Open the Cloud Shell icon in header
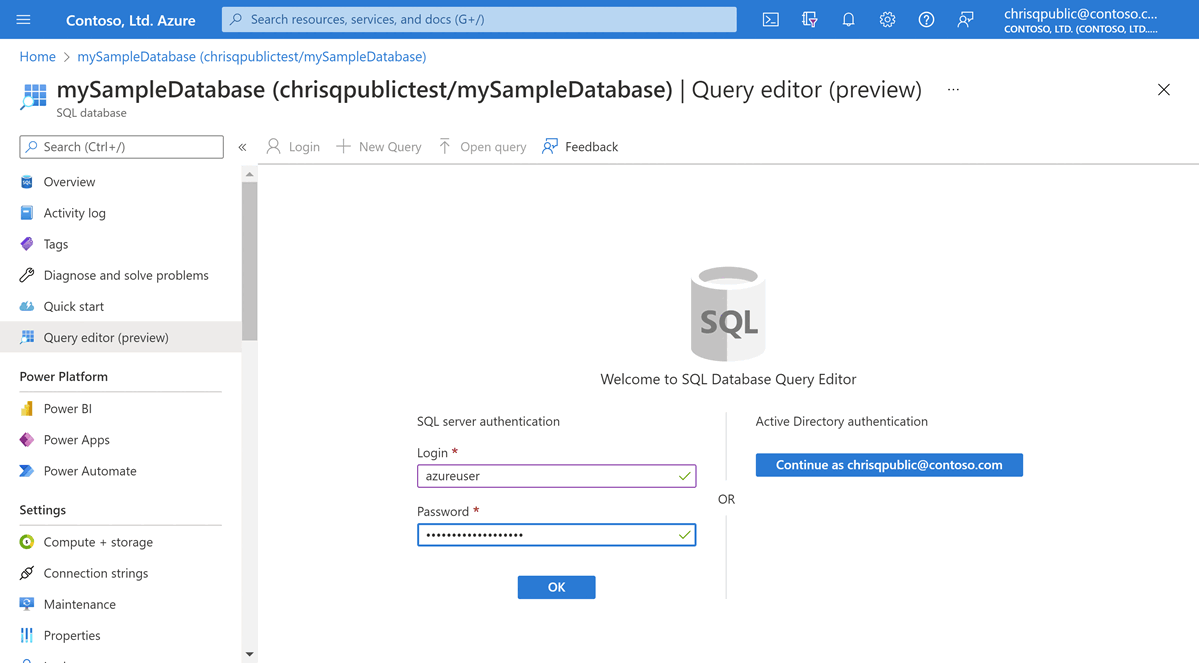This screenshot has width=1199, height=663. pyautogui.click(x=770, y=20)
